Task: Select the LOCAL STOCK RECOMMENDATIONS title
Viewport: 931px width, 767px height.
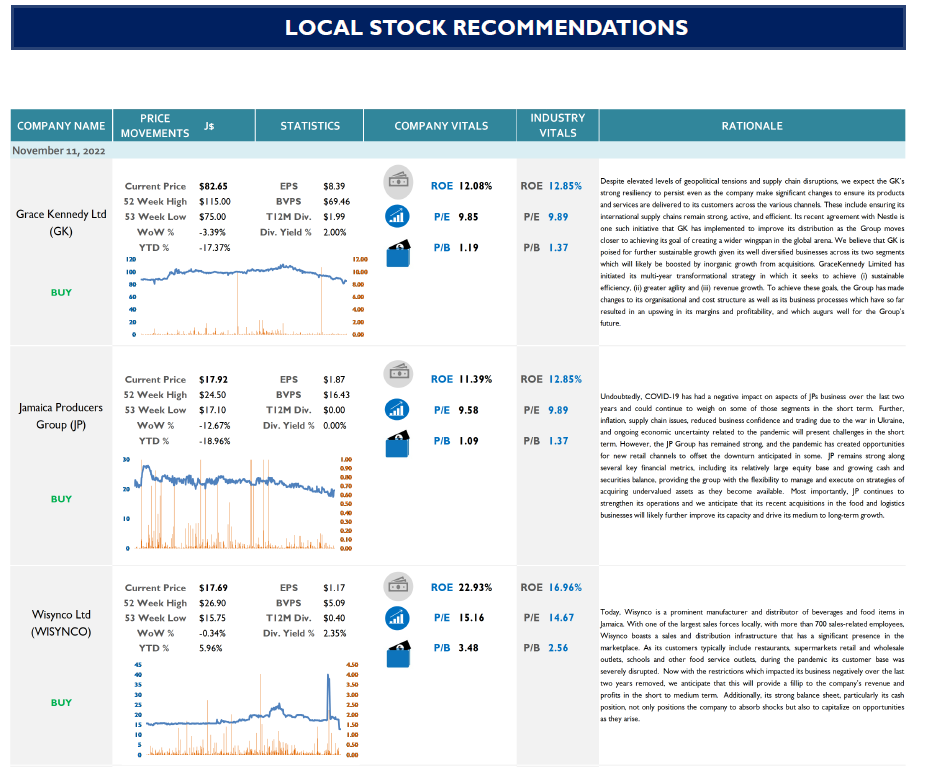Action: pos(486,28)
